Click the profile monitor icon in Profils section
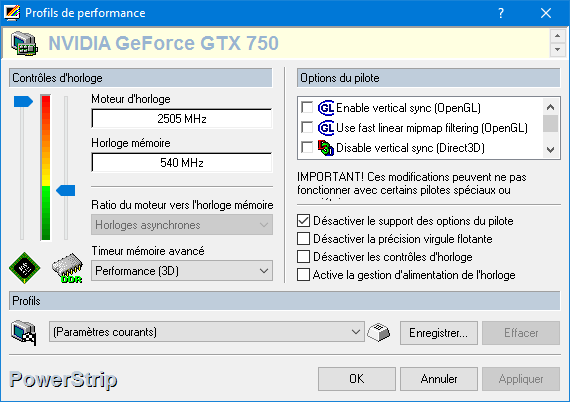570x402 pixels. 24,333
